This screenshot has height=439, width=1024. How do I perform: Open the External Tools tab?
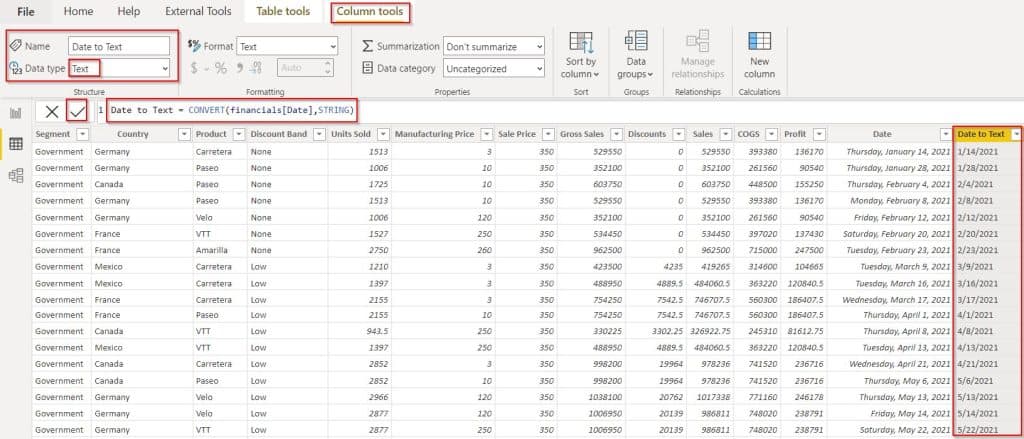coord(199,11)
